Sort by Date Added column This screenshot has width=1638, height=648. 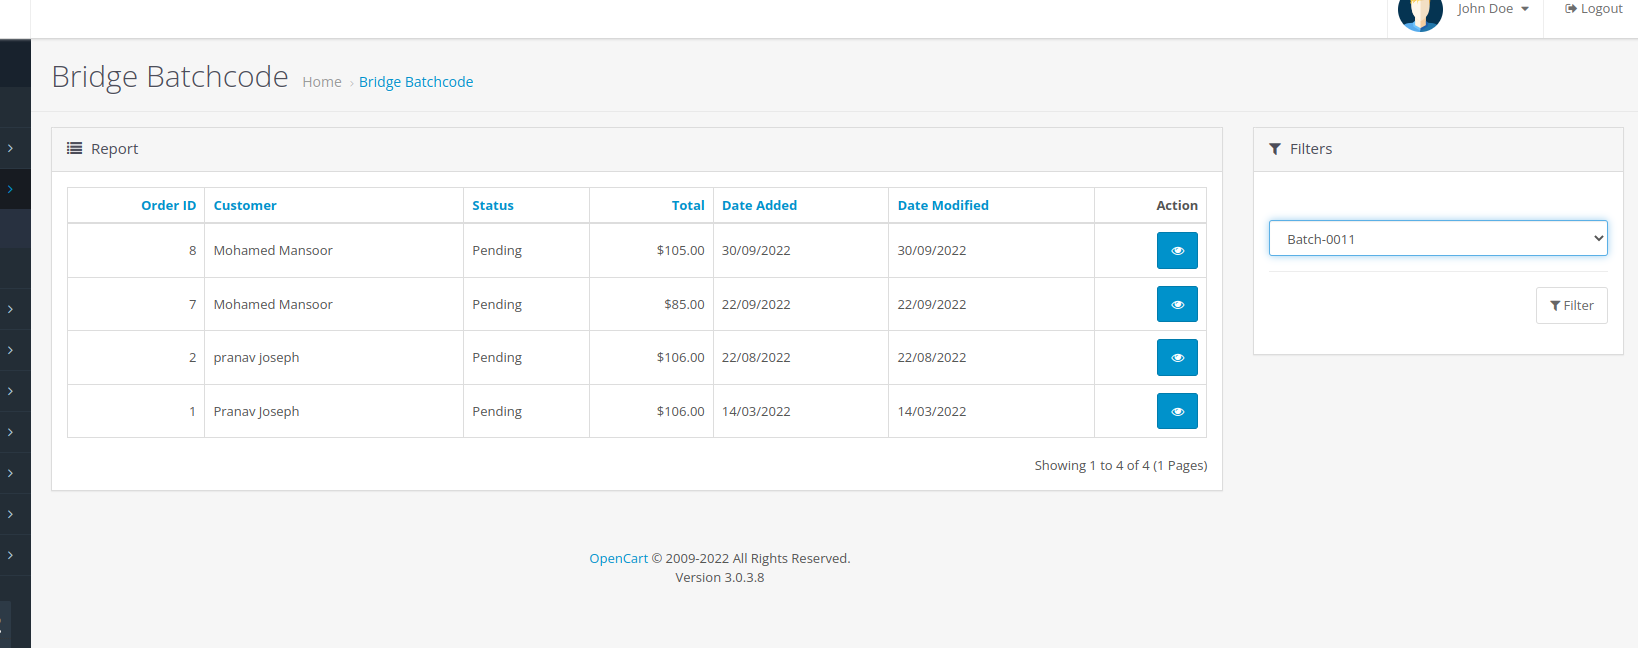click(x=759, y=206)
